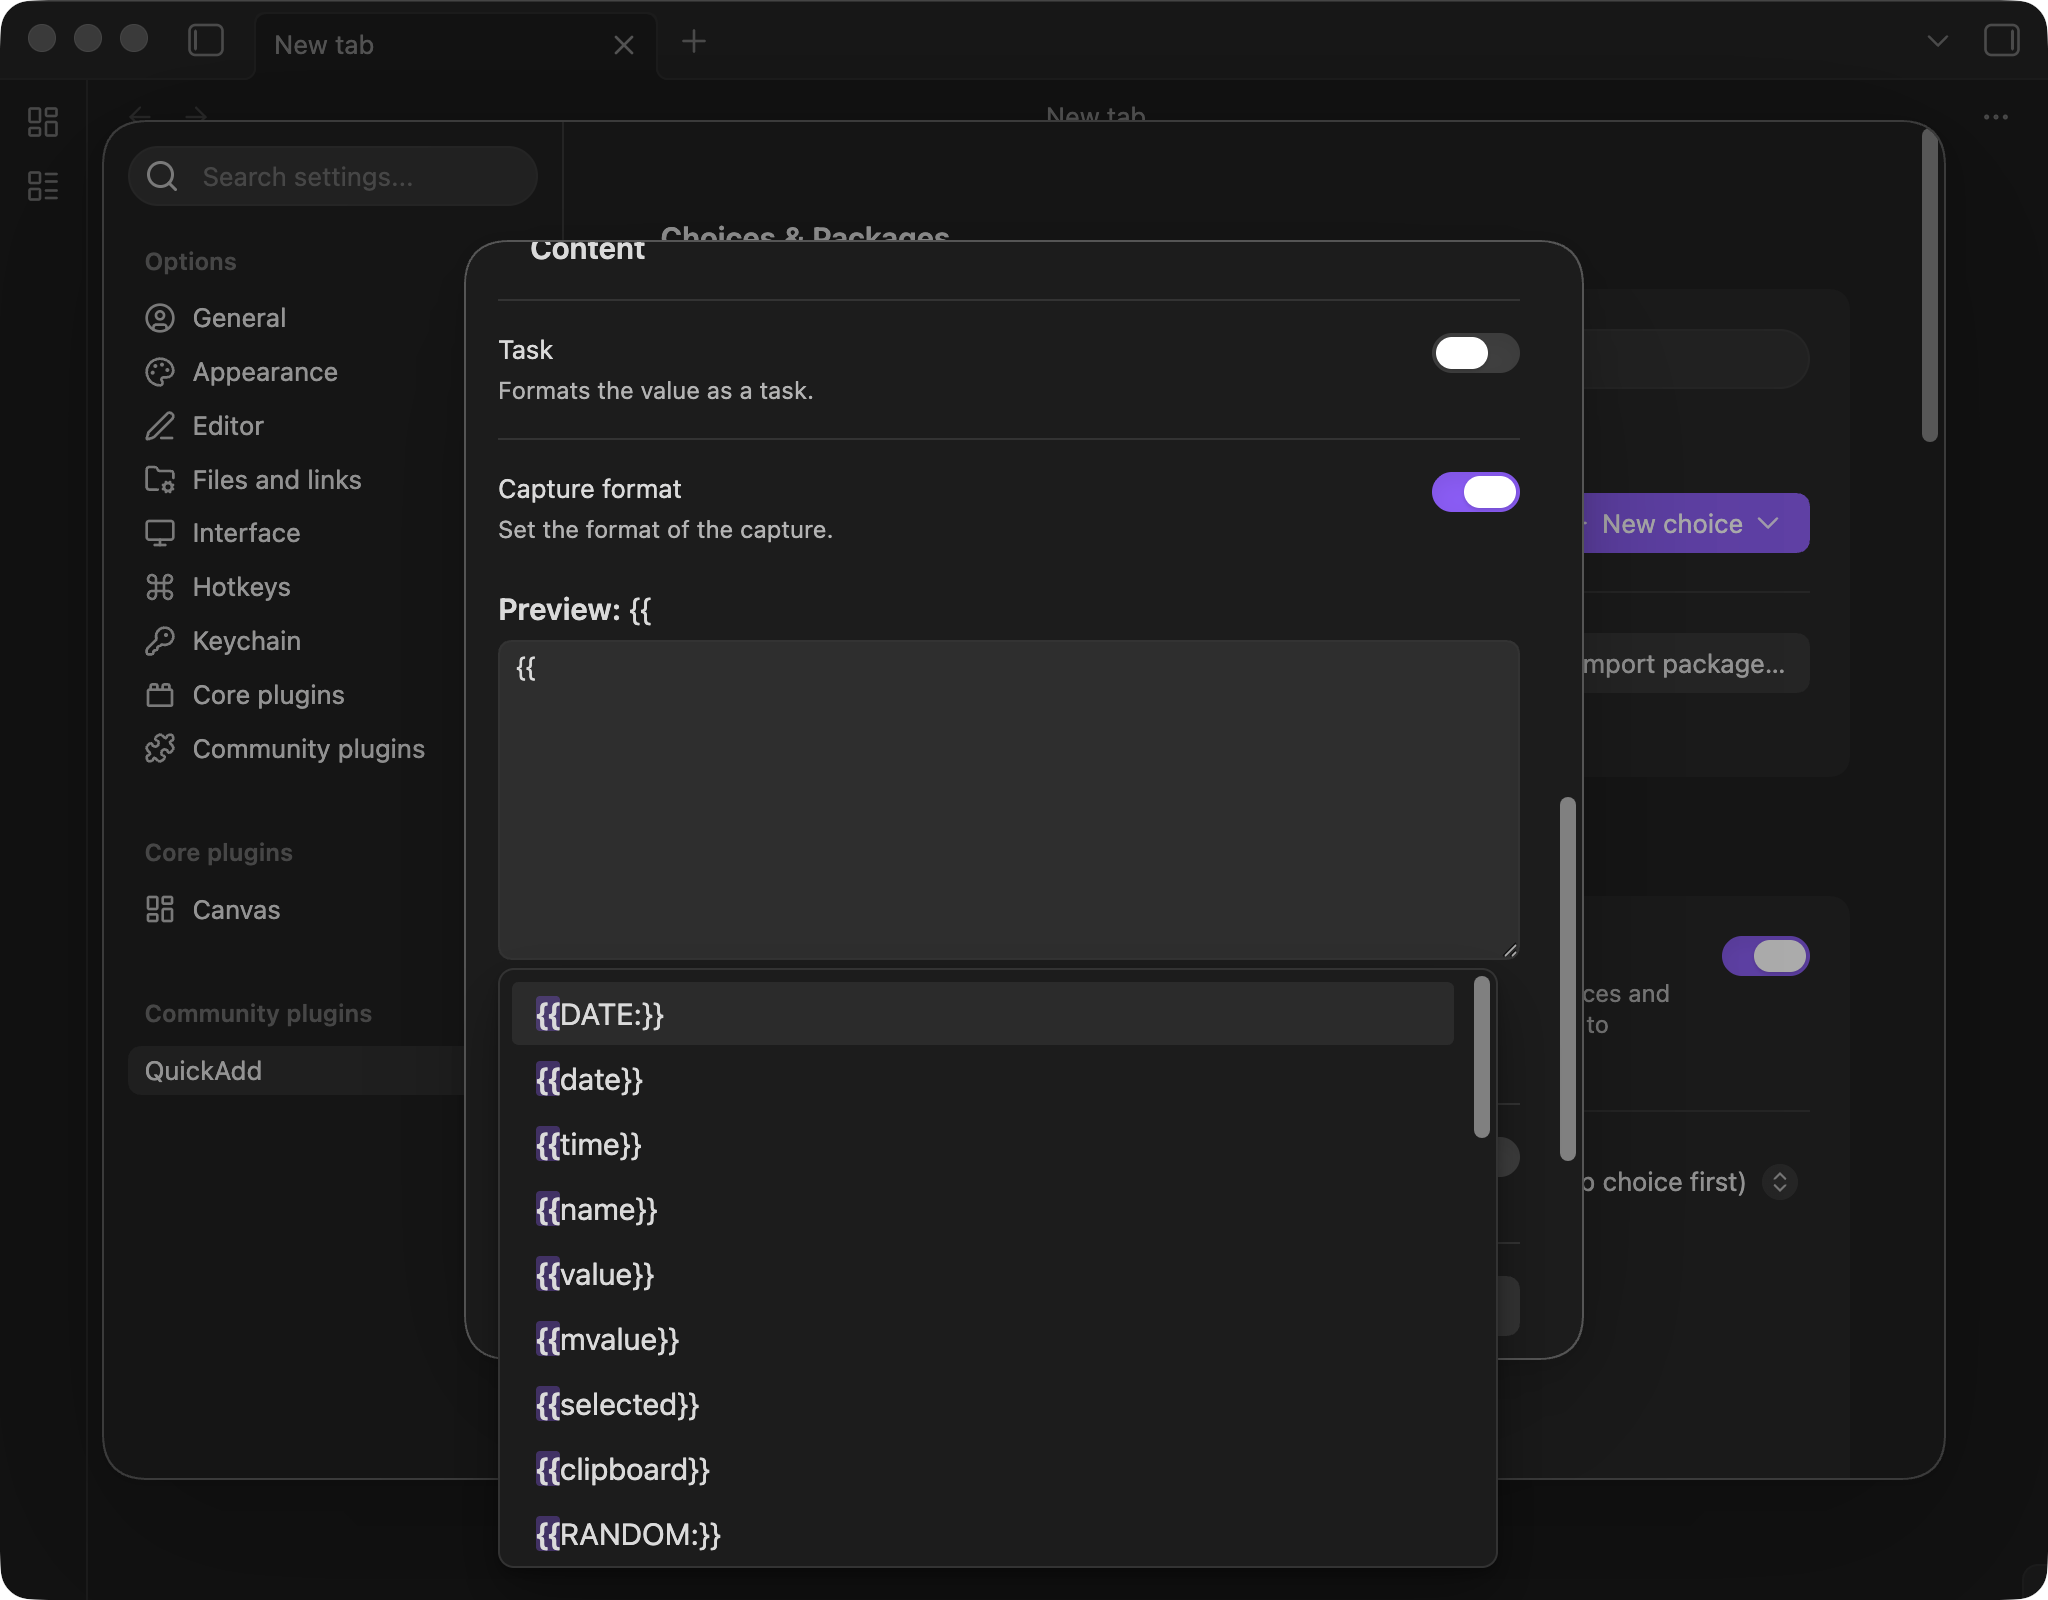Click the suggestion list scrollbar
The width and height of the screenshot is (2048, 1600).
(1482, 1057)
